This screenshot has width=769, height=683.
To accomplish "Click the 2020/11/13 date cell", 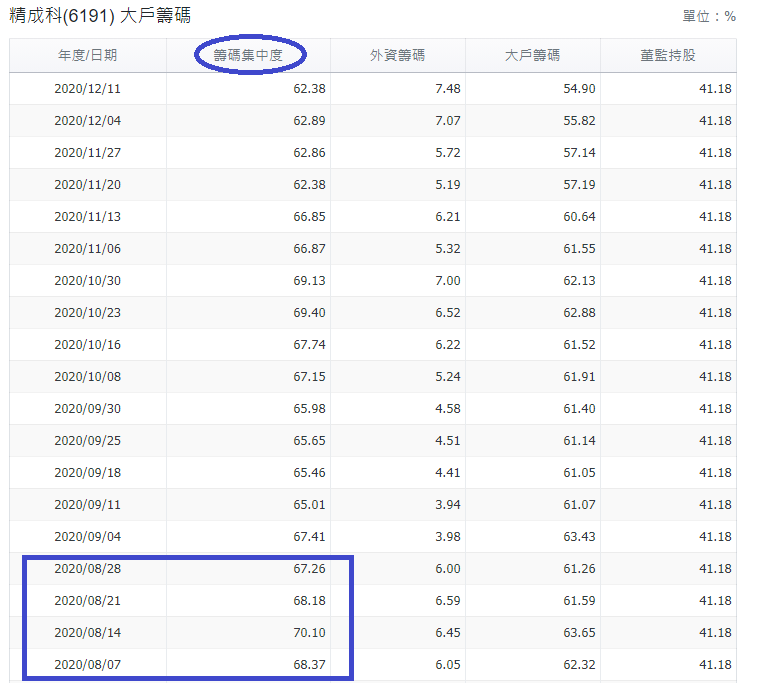I will pos(88,217).
